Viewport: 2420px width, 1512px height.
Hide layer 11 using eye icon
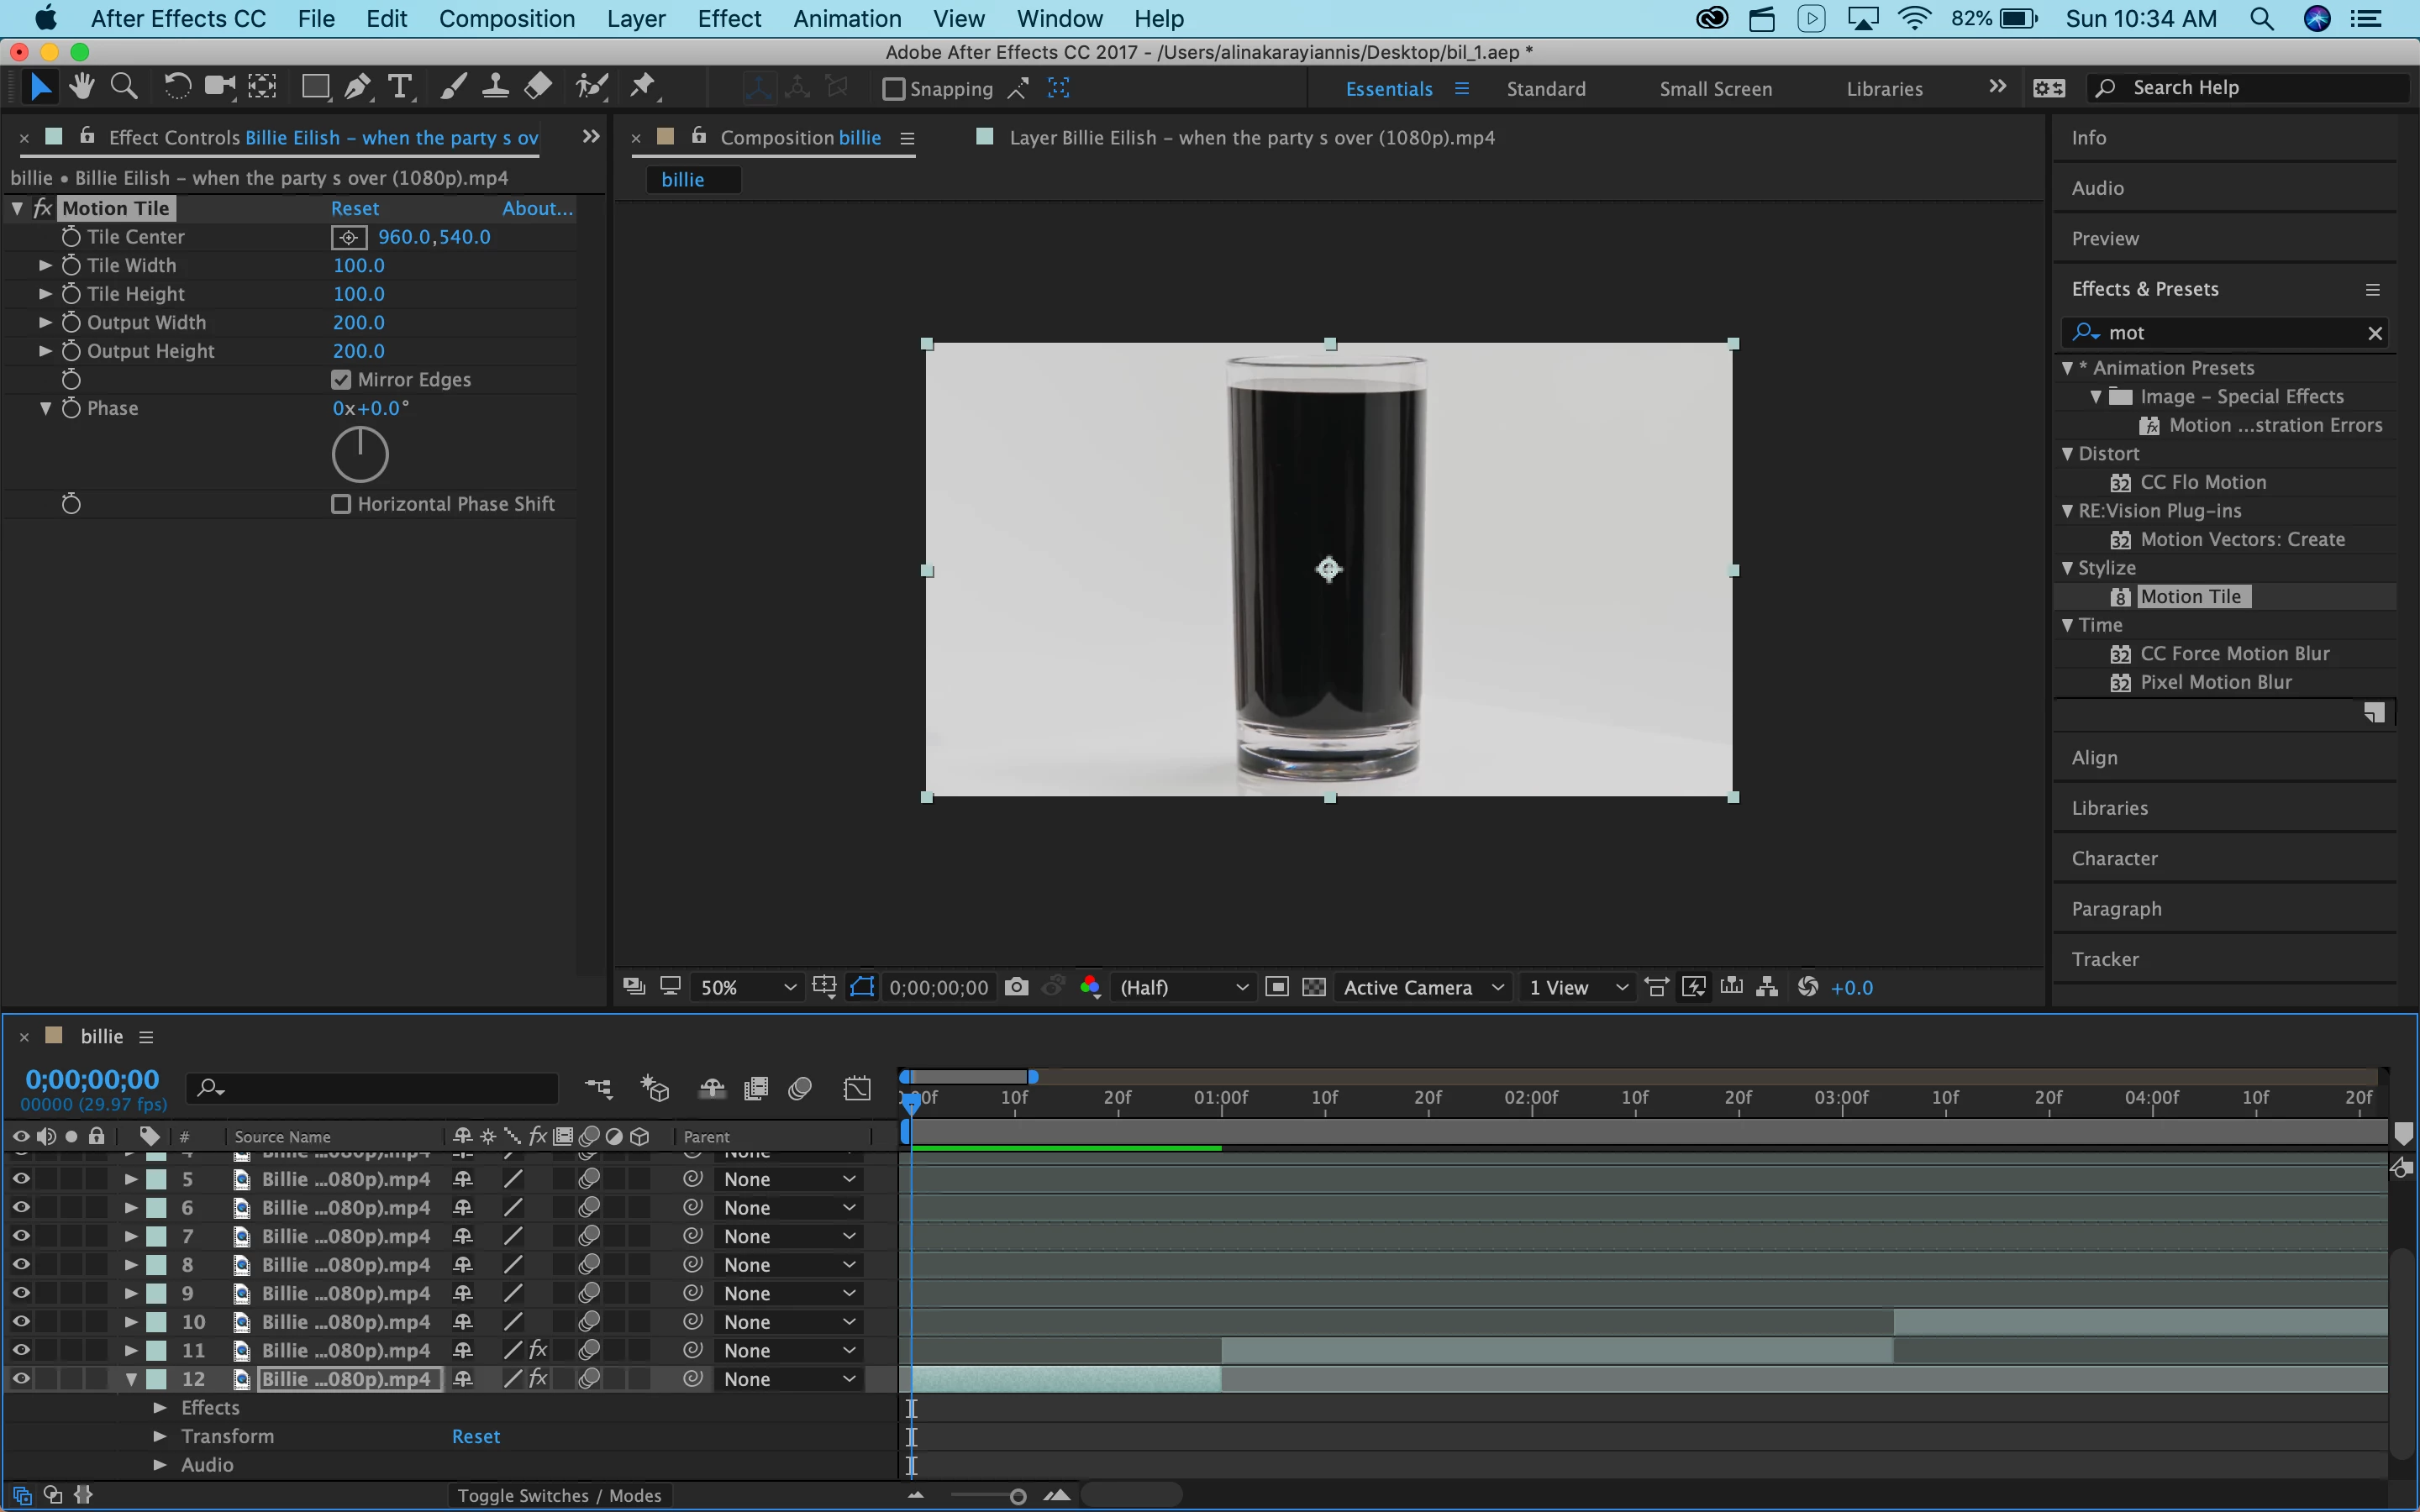(x=21, y=1350)
